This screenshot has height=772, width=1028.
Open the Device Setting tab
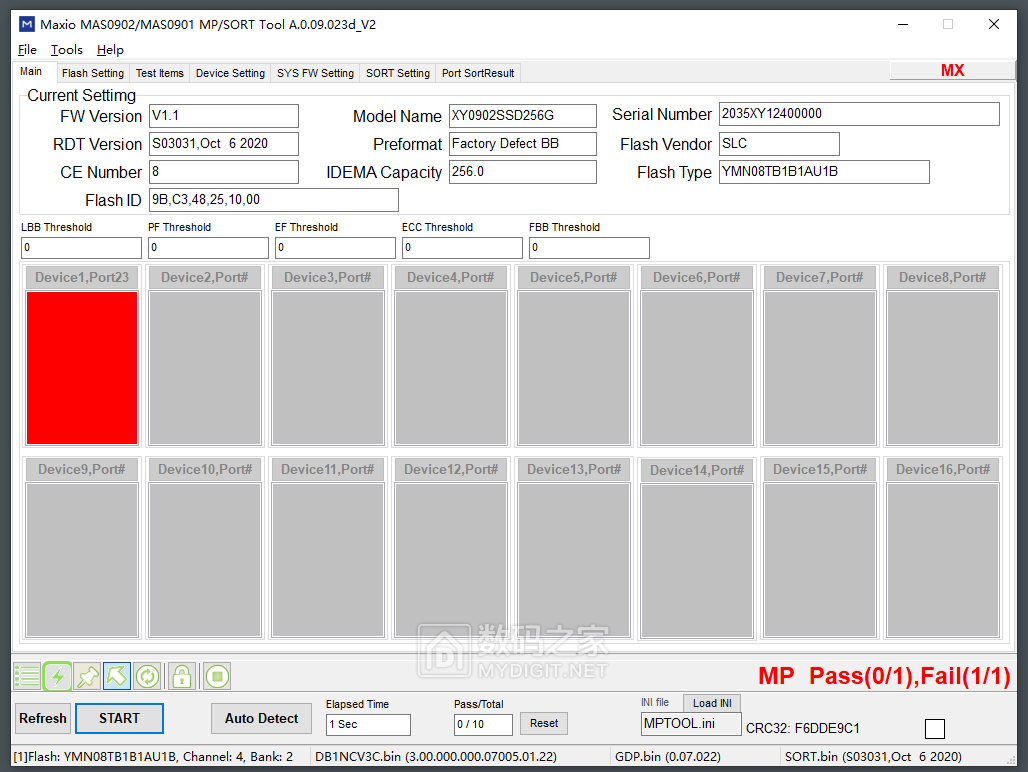pos(230,73)
